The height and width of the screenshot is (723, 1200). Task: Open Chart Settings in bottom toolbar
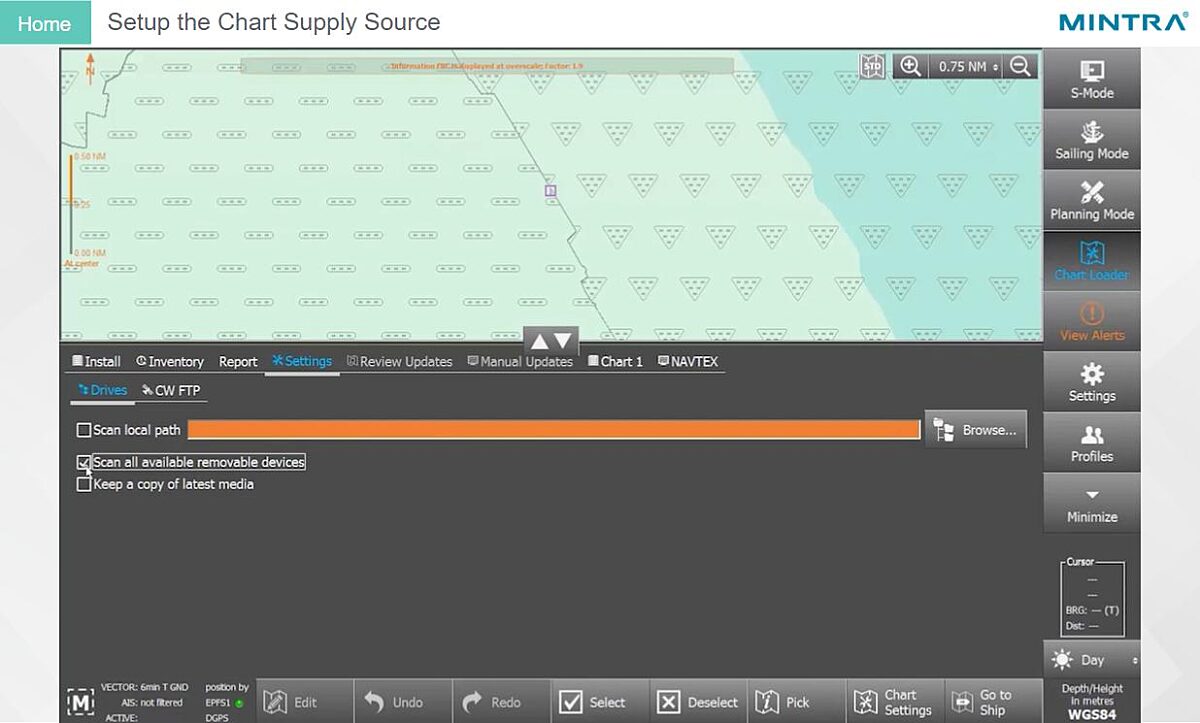[894, 702]
